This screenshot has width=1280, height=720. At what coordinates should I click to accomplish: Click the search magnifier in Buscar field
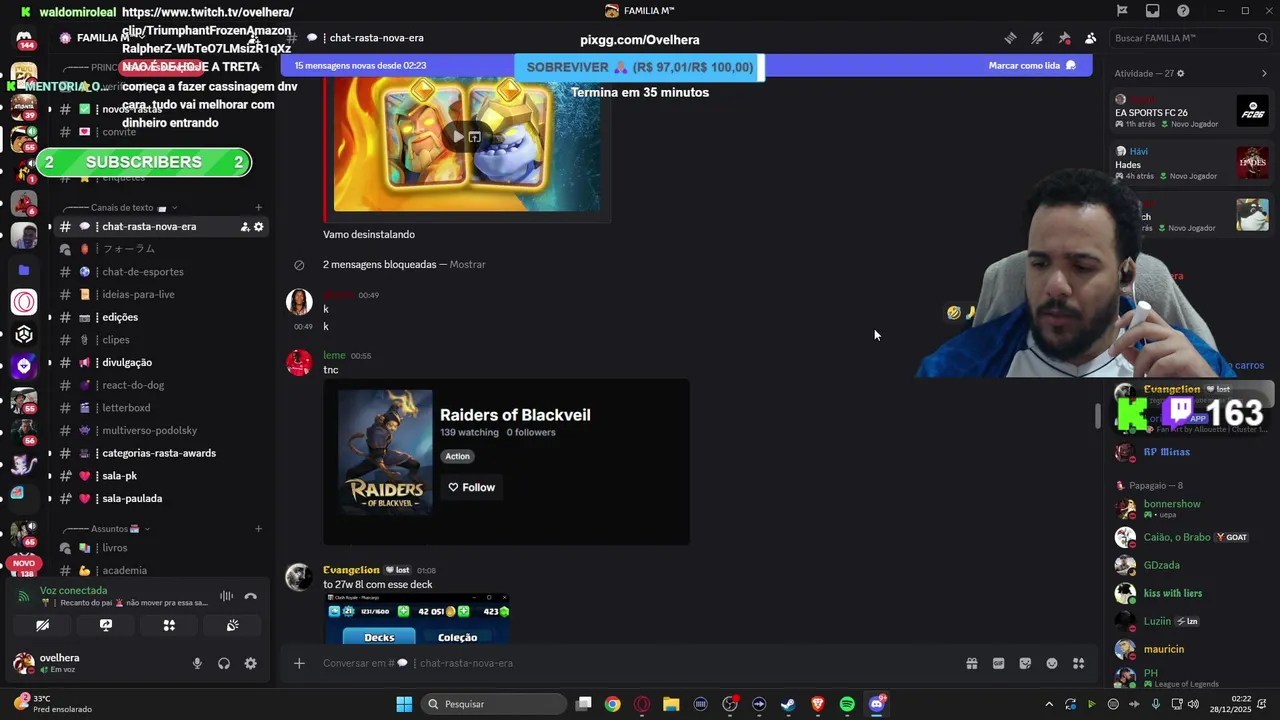1263,38
